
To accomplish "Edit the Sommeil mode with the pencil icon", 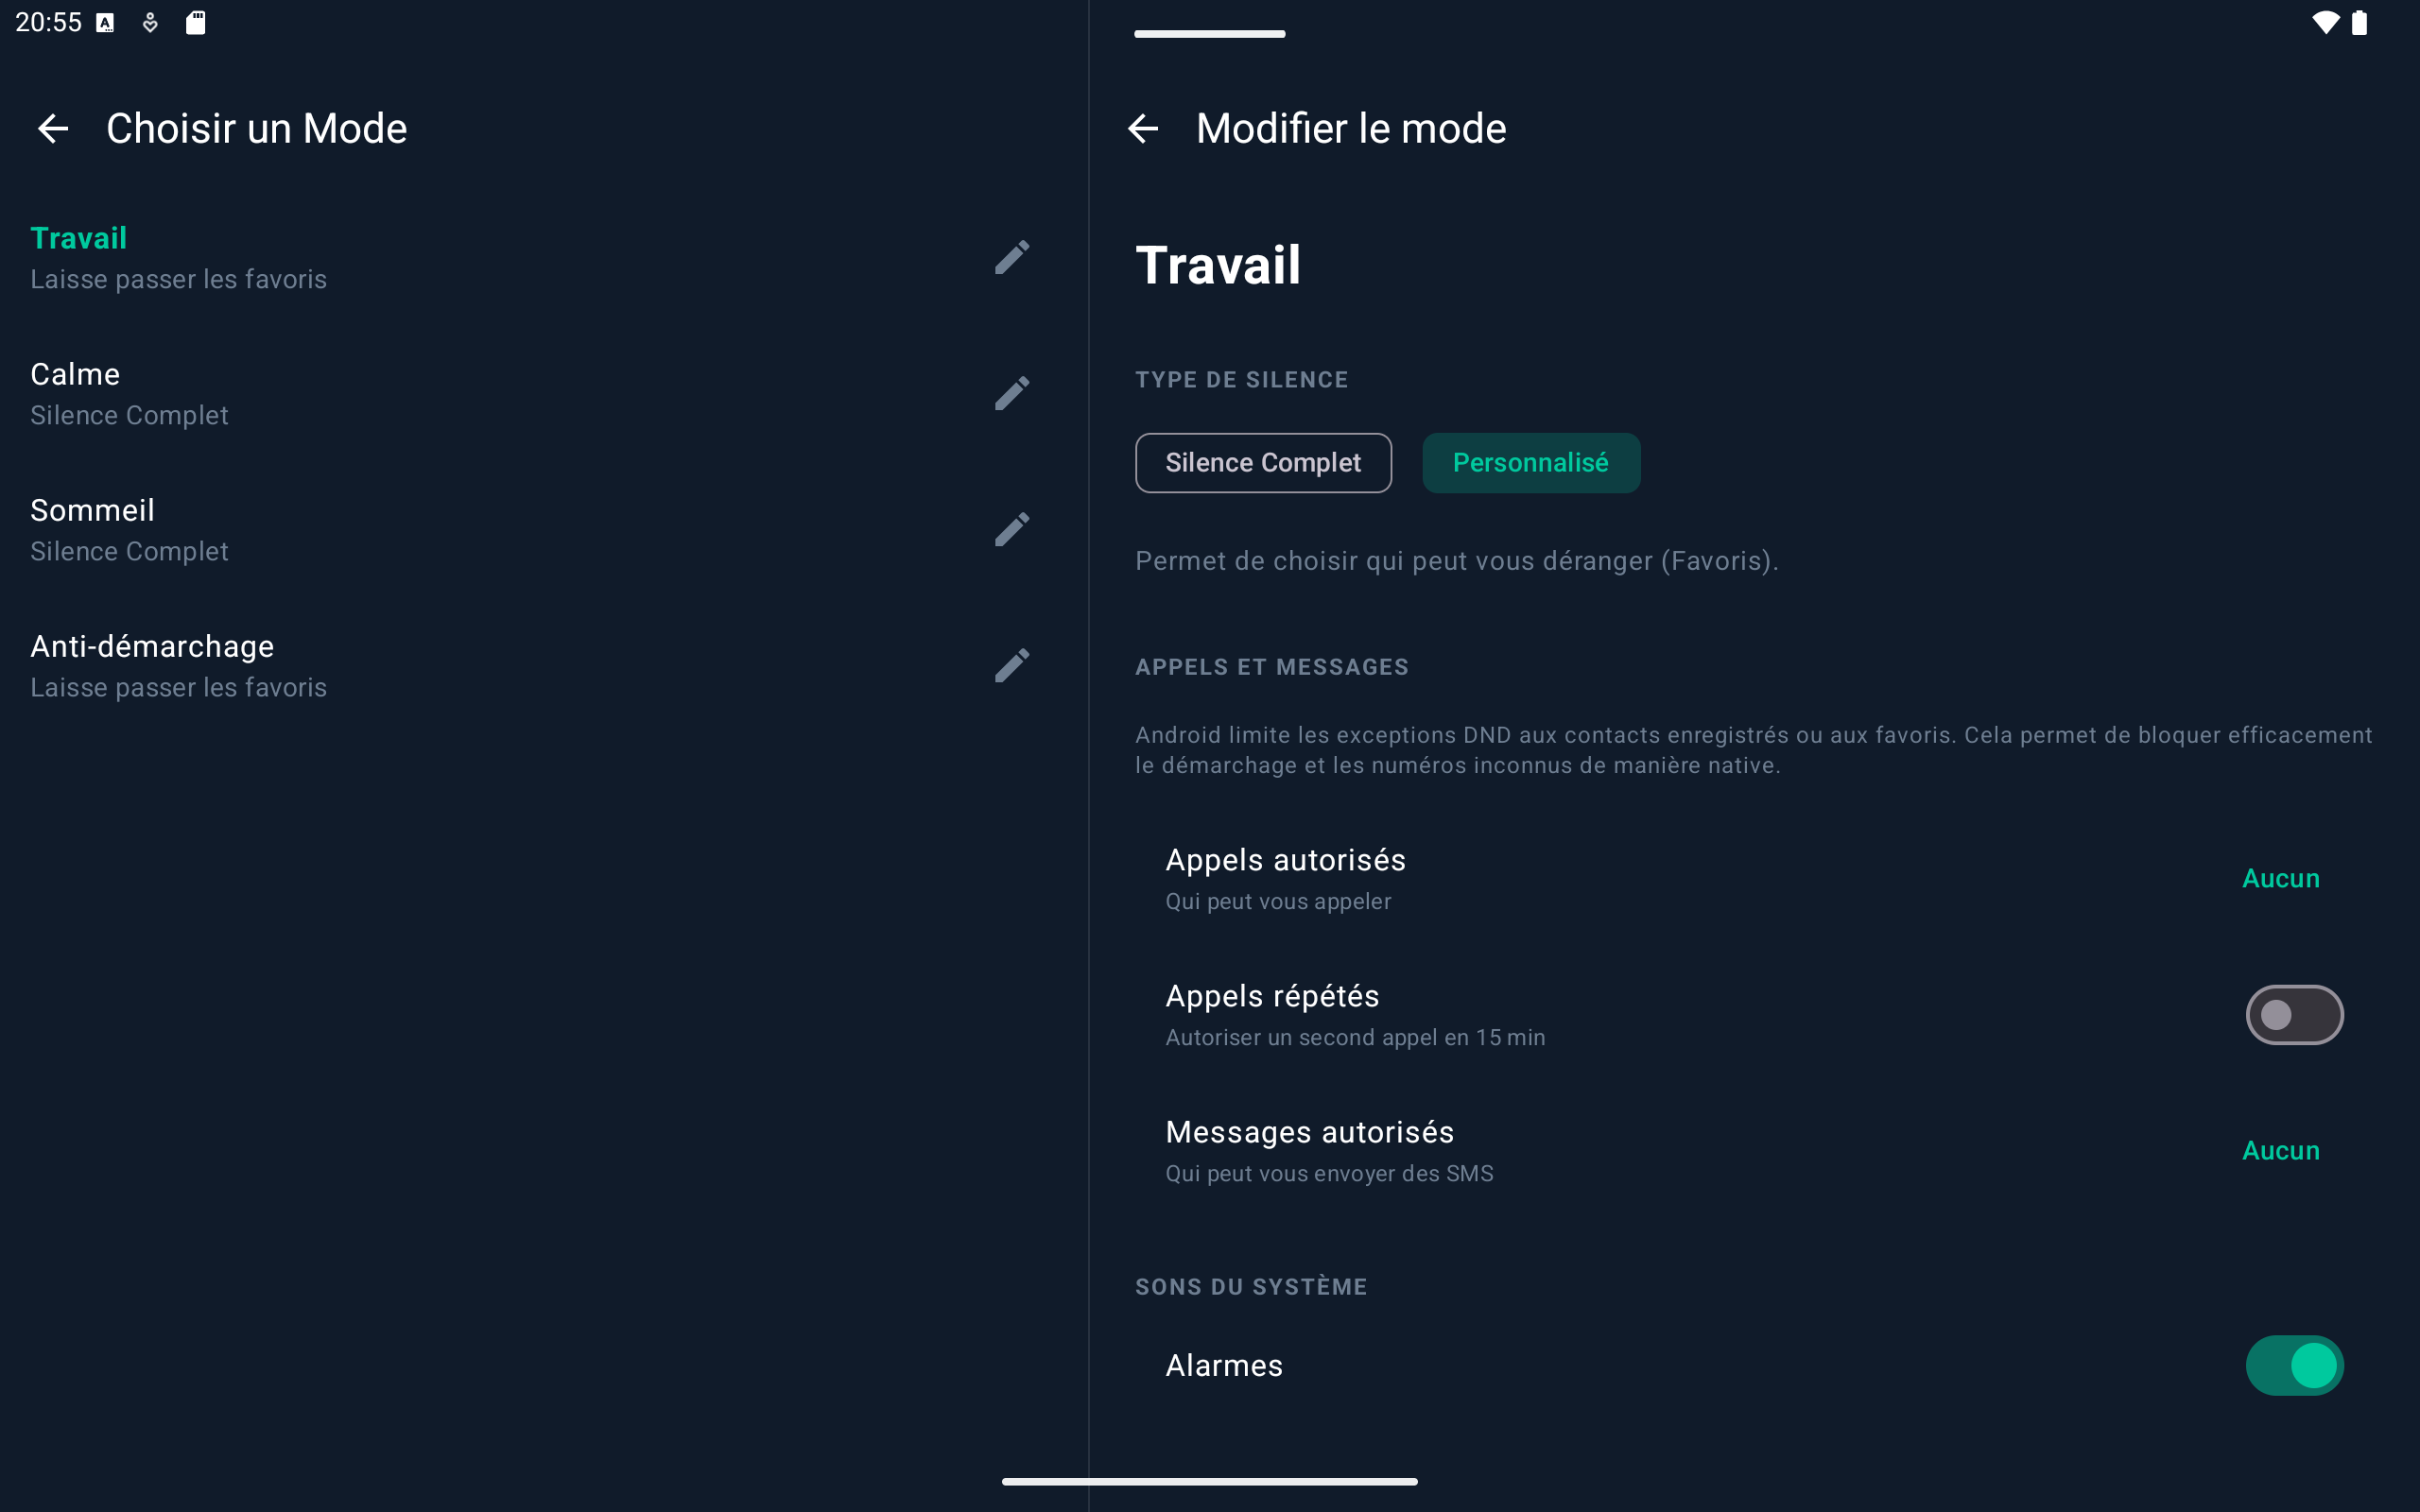I will [1013, 529].
